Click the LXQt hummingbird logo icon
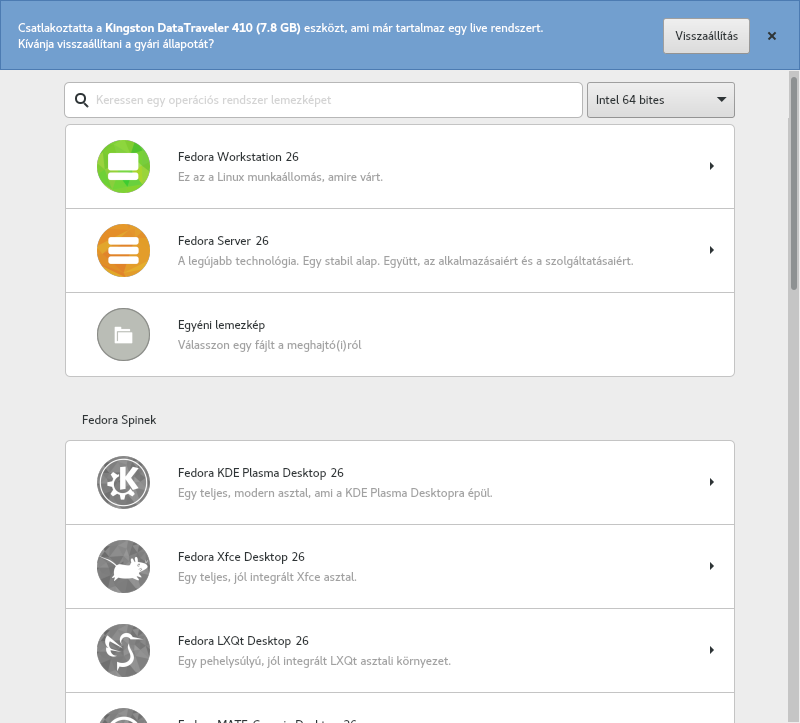 click(x=123, y=651)
